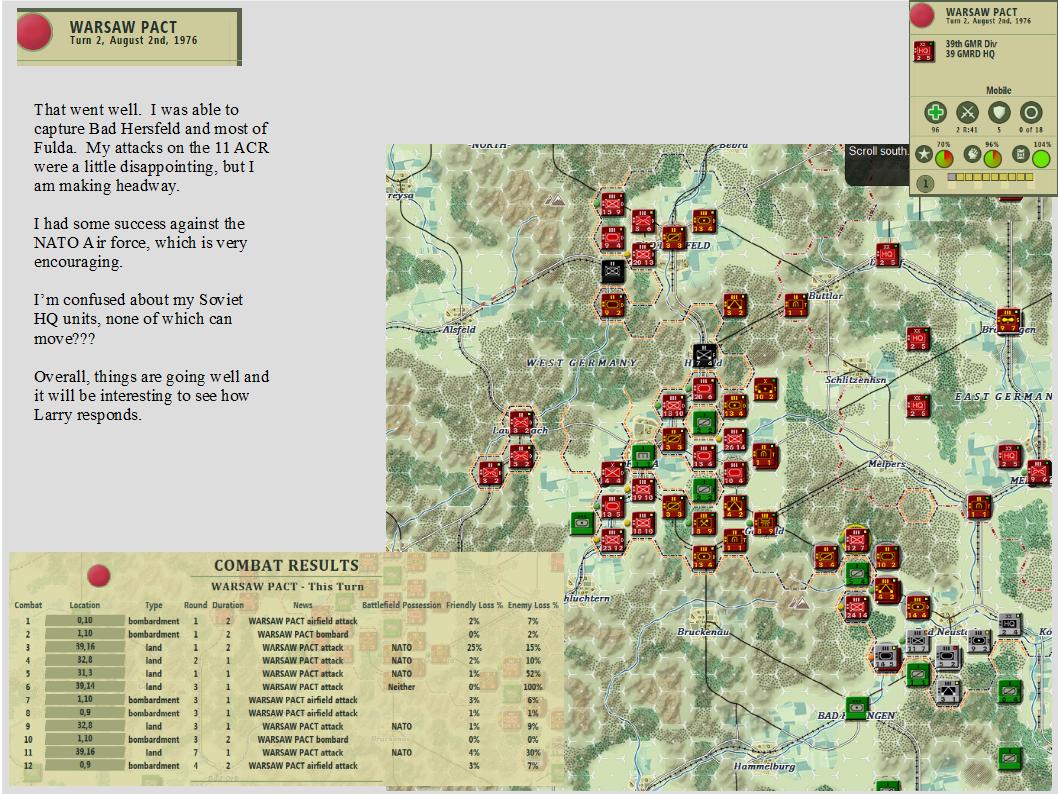Image resolution: width=1058 pixels, height=794 pixels.
Task: Select the 1-1 unit at Buttlar
Action: coord(796,305)
